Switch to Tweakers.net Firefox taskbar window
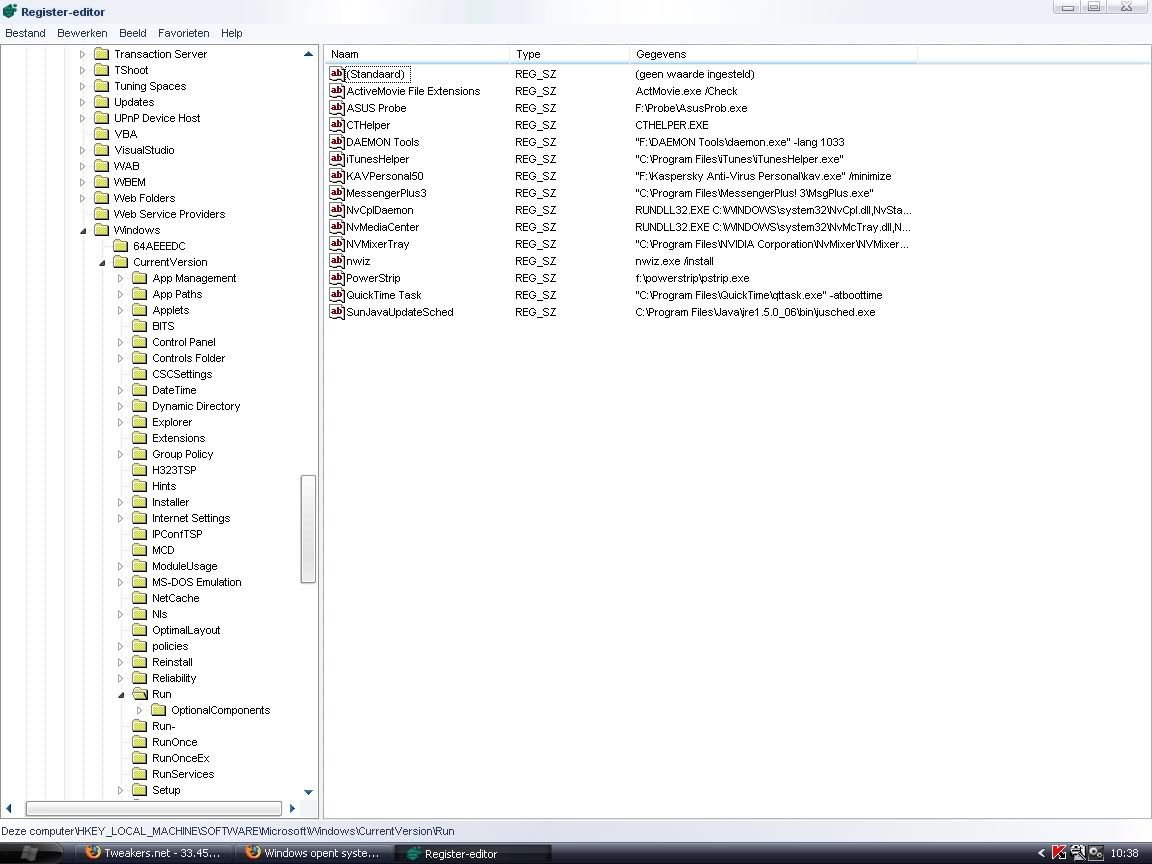 153,853
